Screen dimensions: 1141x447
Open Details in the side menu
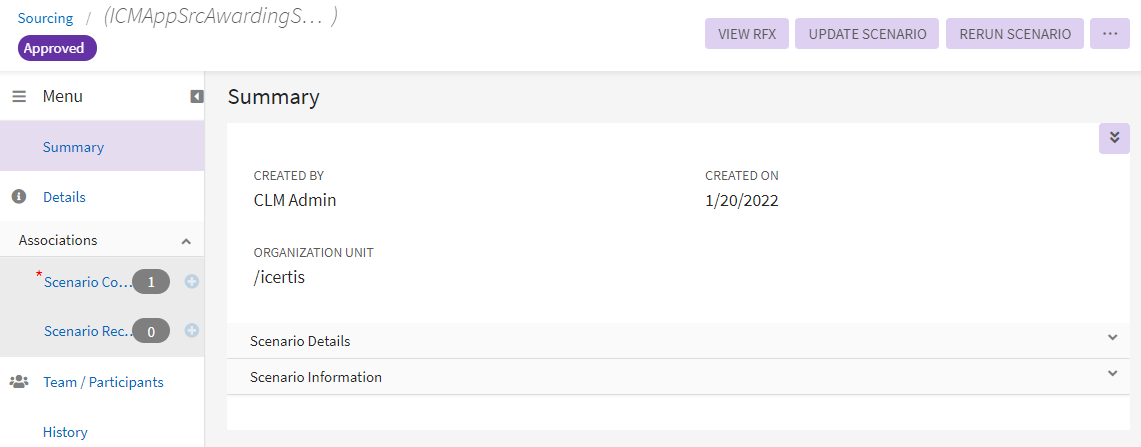point(64,197)
